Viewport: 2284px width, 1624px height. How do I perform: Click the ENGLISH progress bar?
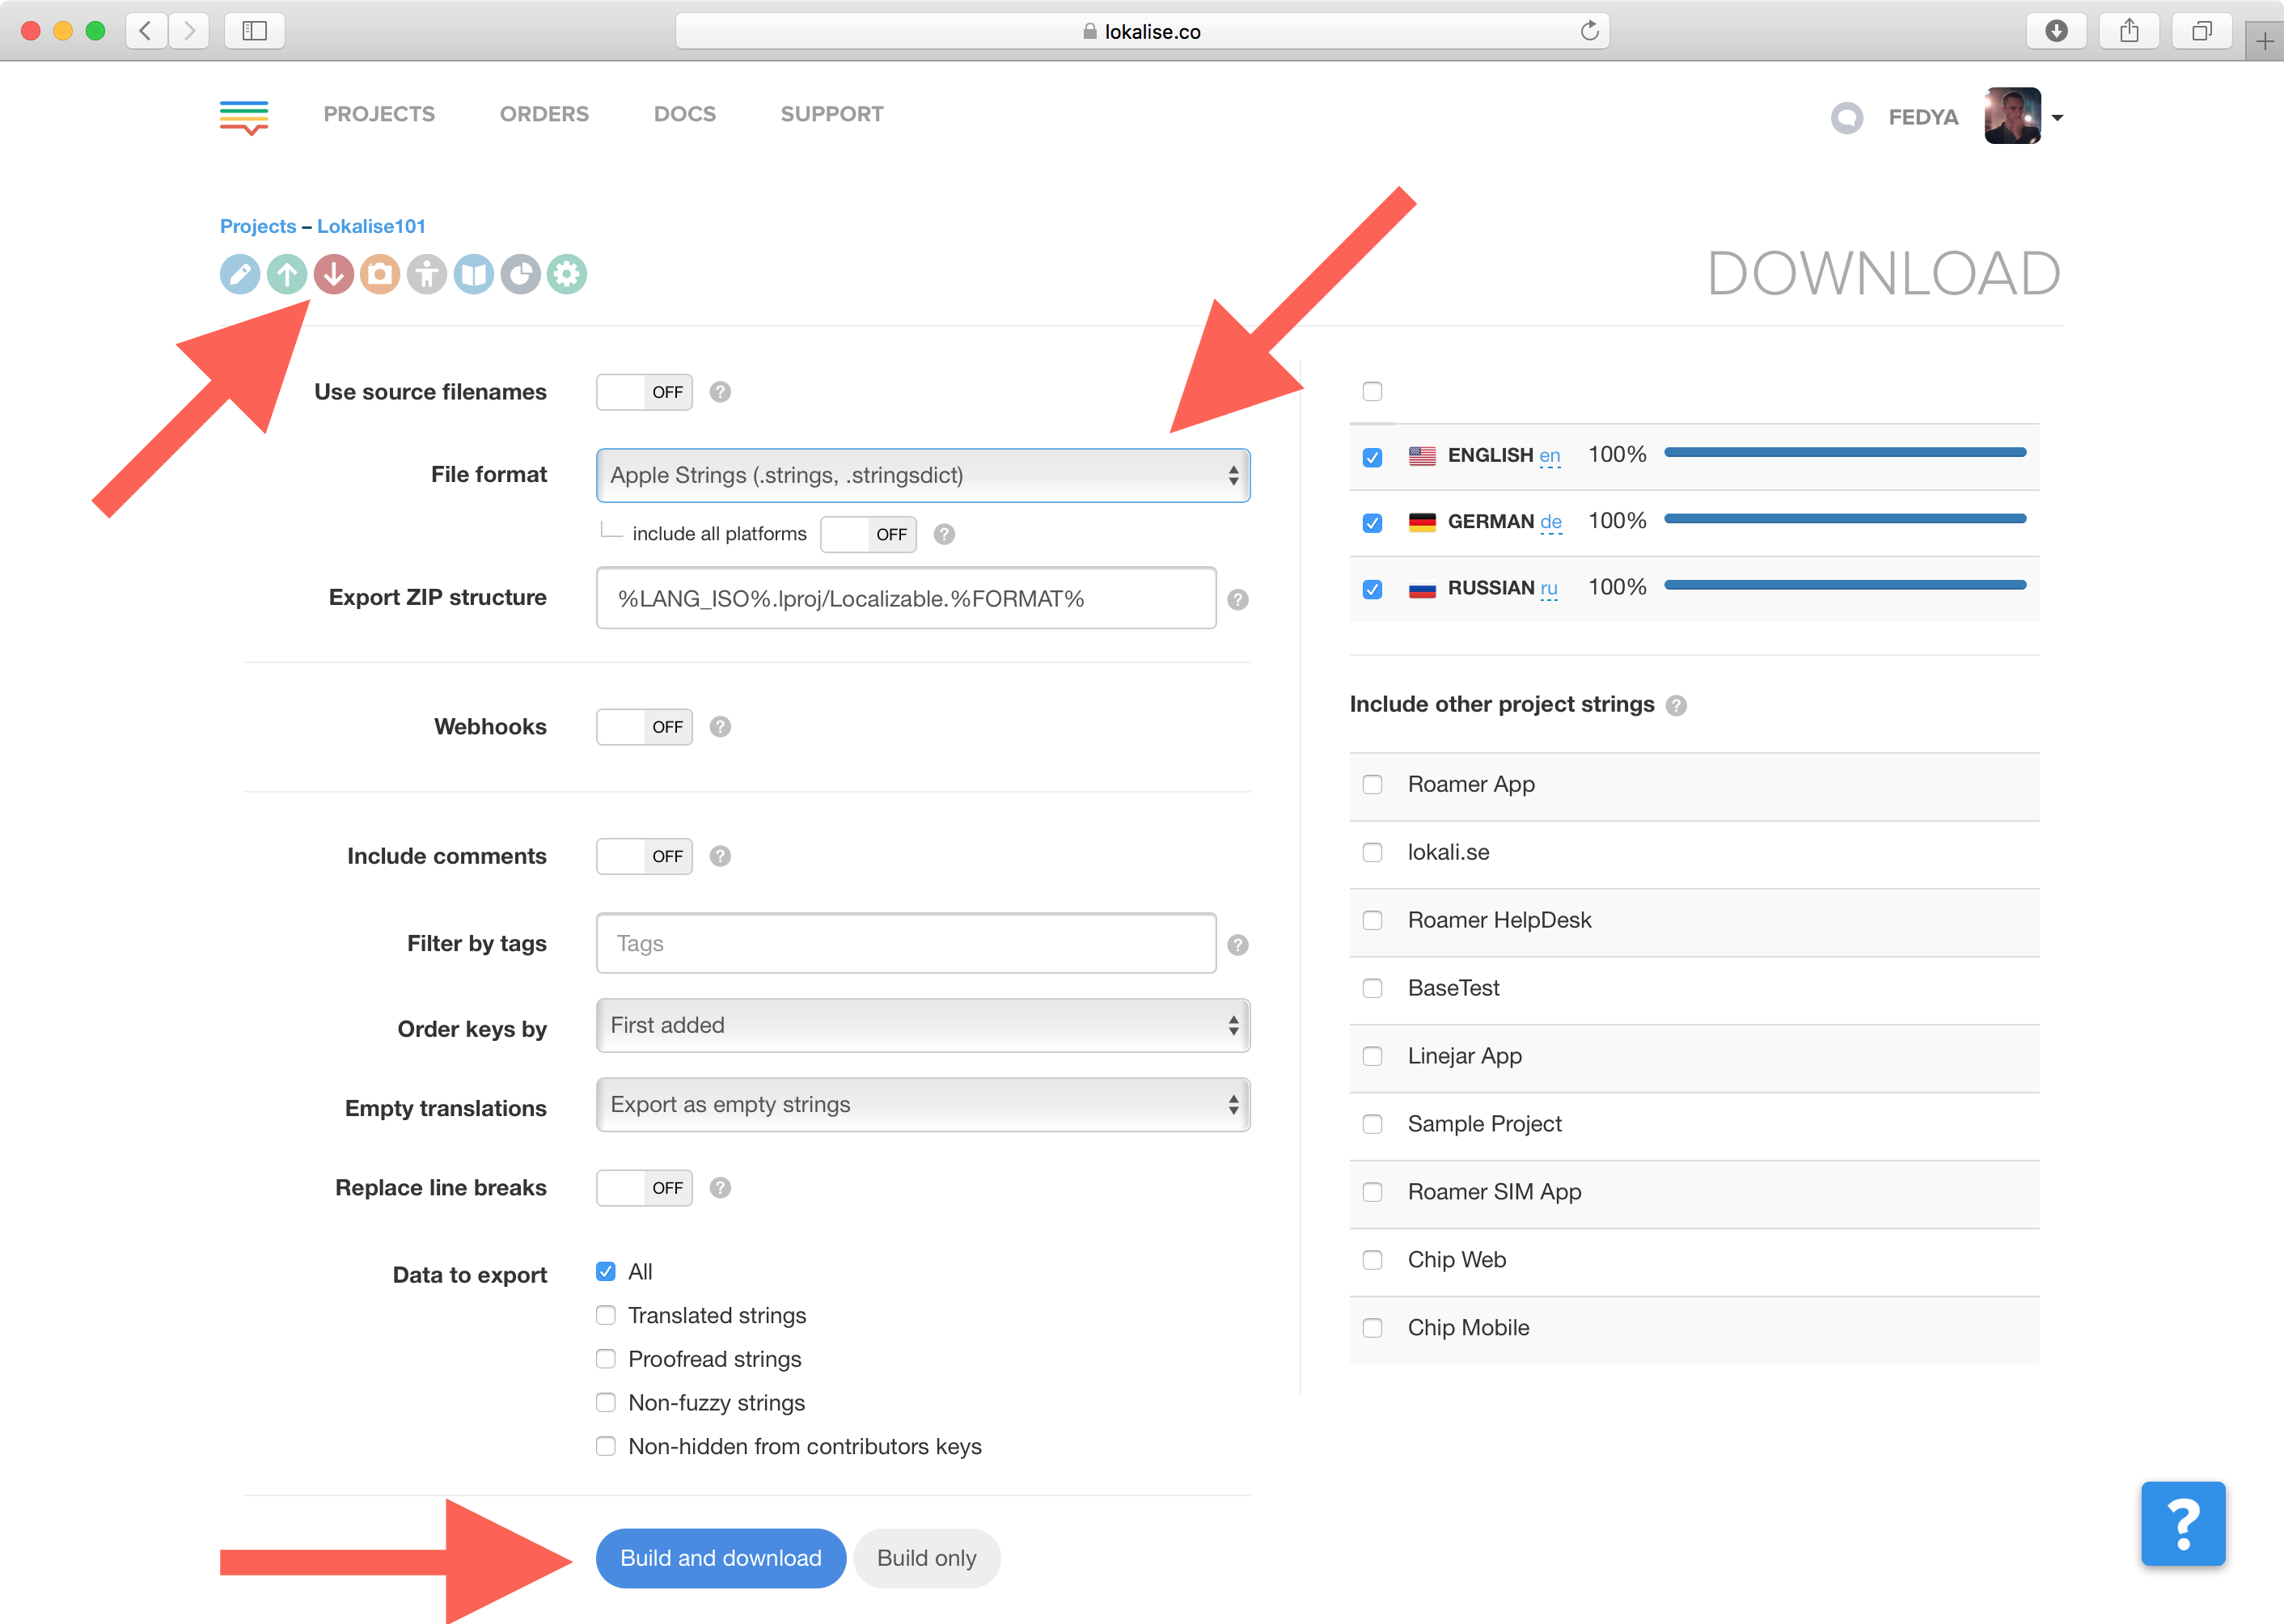point(1845,453)
